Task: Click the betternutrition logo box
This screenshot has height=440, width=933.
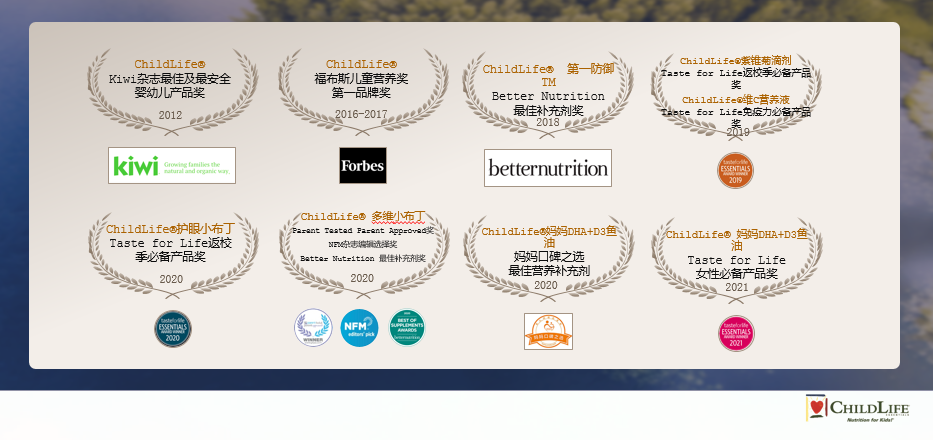Action: tap(547, 168)
